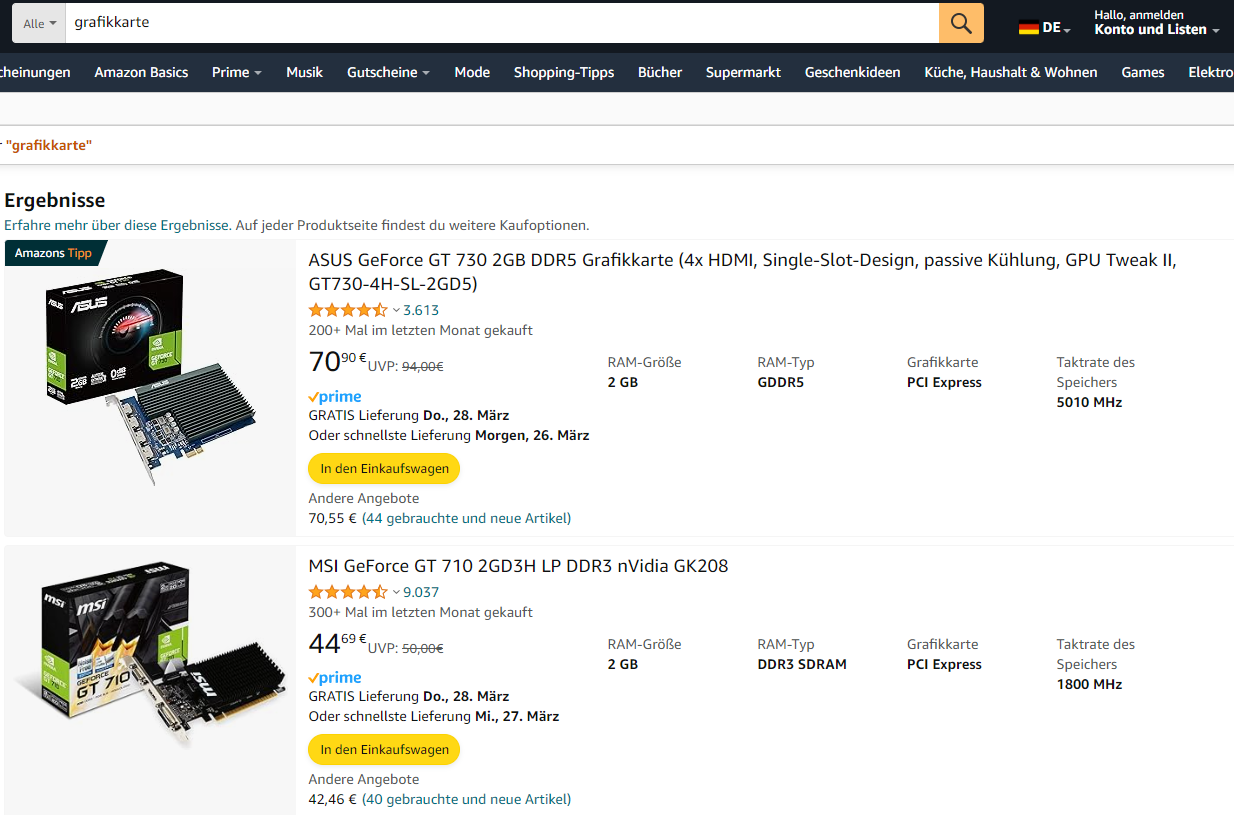Screen dimensions: 1234x815
Task: Open the German flag language selector
Action: [x=1044, y=28]
